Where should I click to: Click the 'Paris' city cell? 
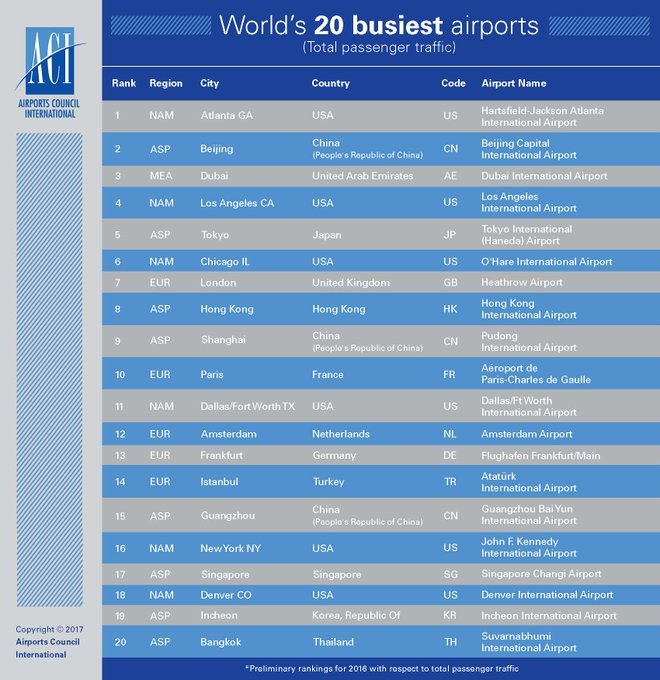tap(212, 375)
